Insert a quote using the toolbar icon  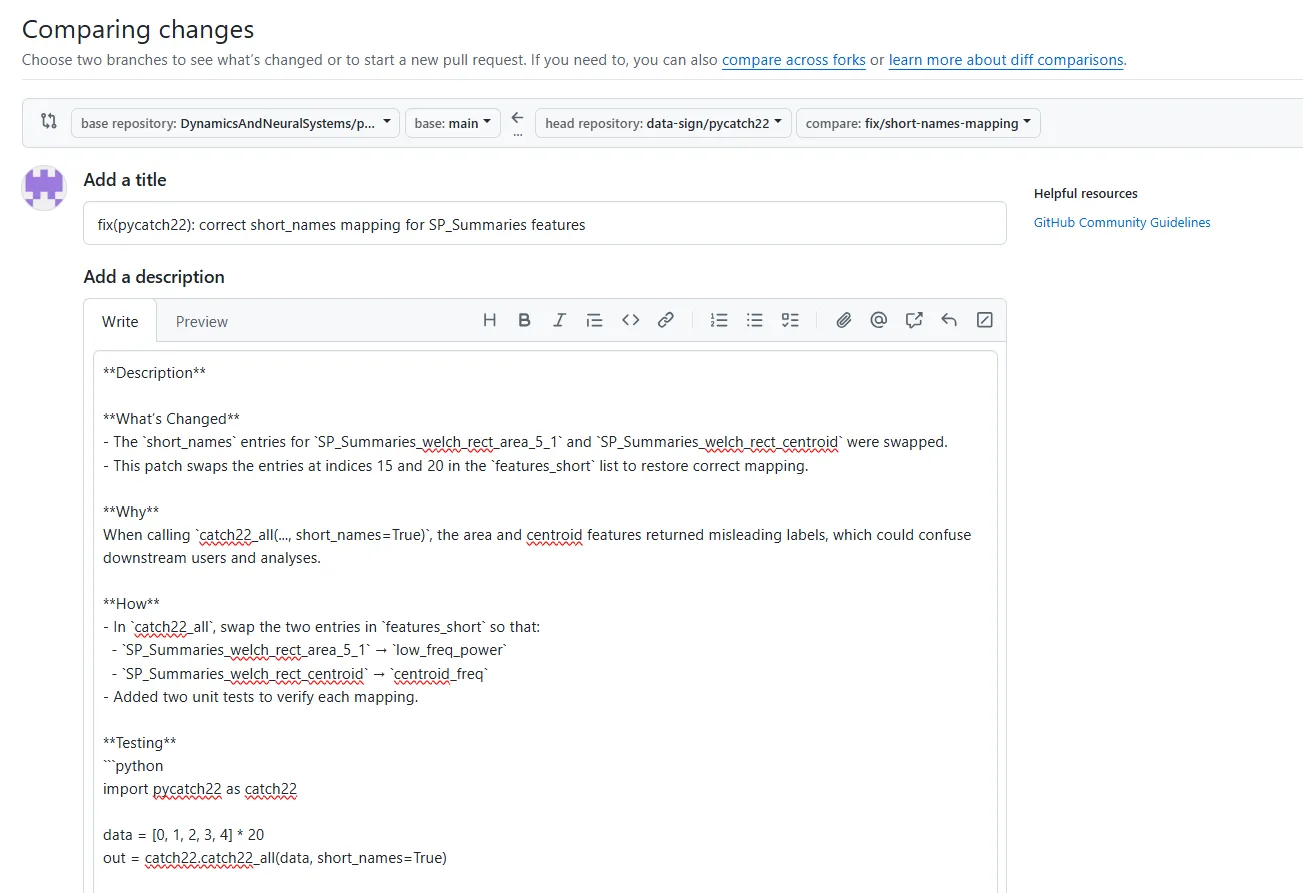594,320
